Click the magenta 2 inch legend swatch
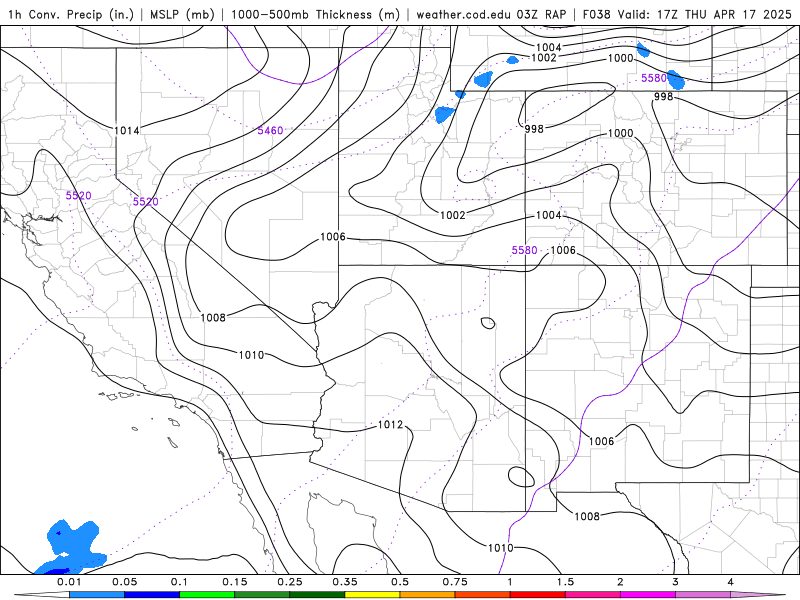Image resolution: width=800 pixels, height=600 pixels. coord(648,594)
